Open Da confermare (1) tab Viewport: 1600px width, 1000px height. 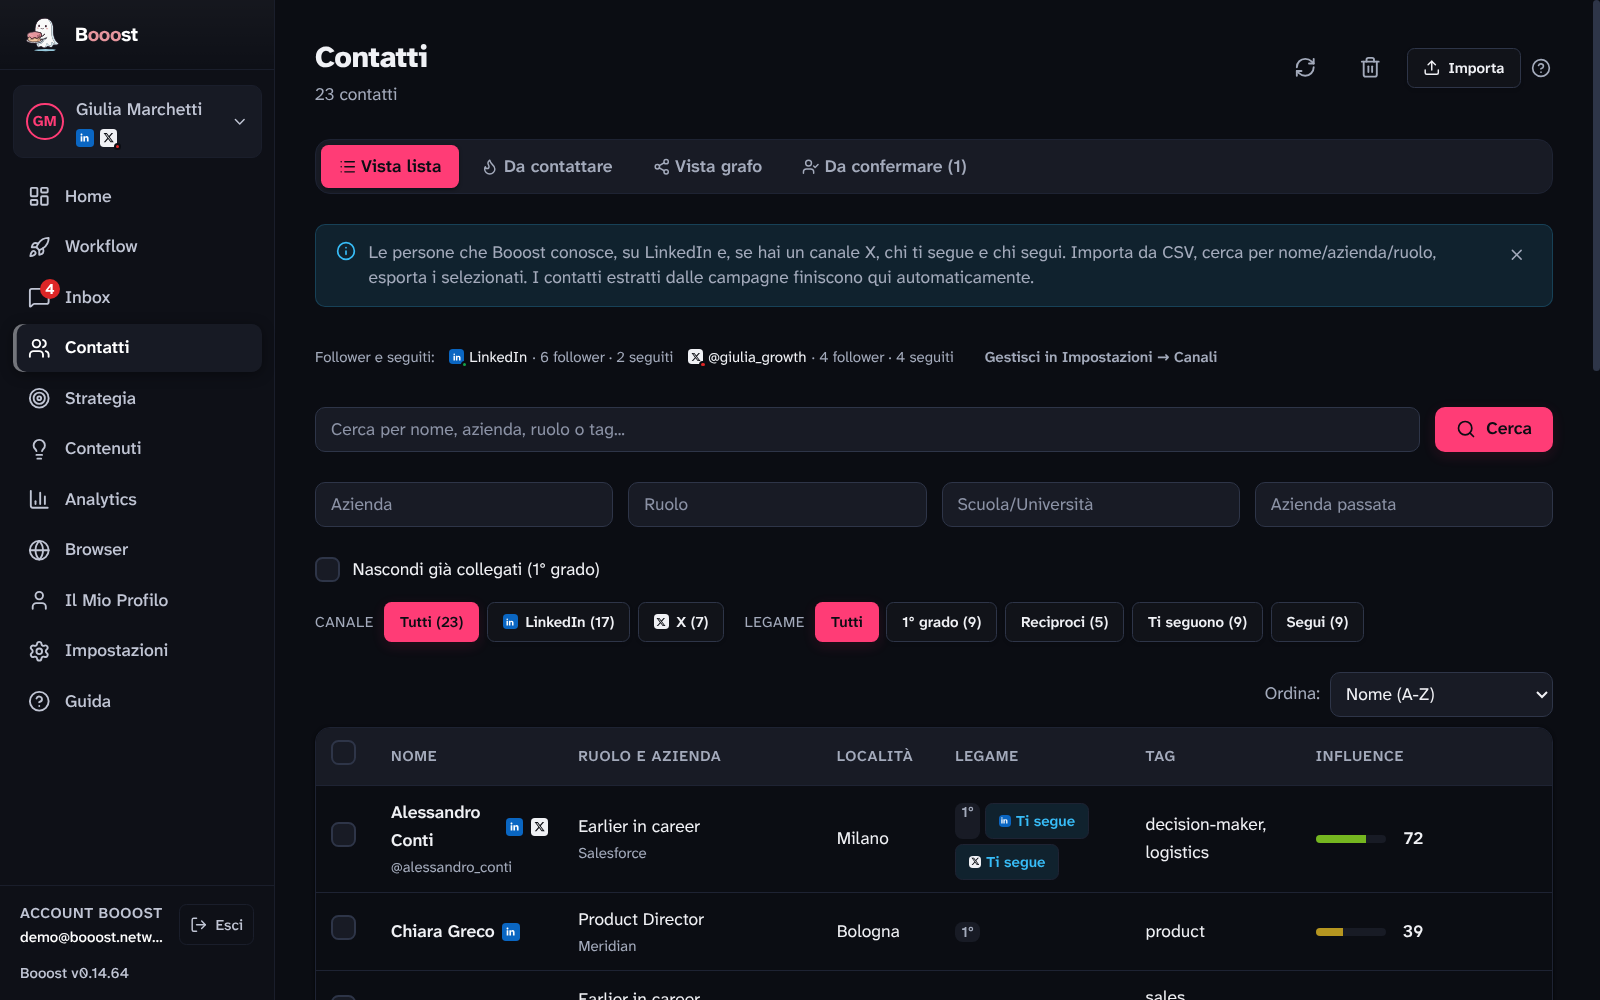click(x=884, y=167)
